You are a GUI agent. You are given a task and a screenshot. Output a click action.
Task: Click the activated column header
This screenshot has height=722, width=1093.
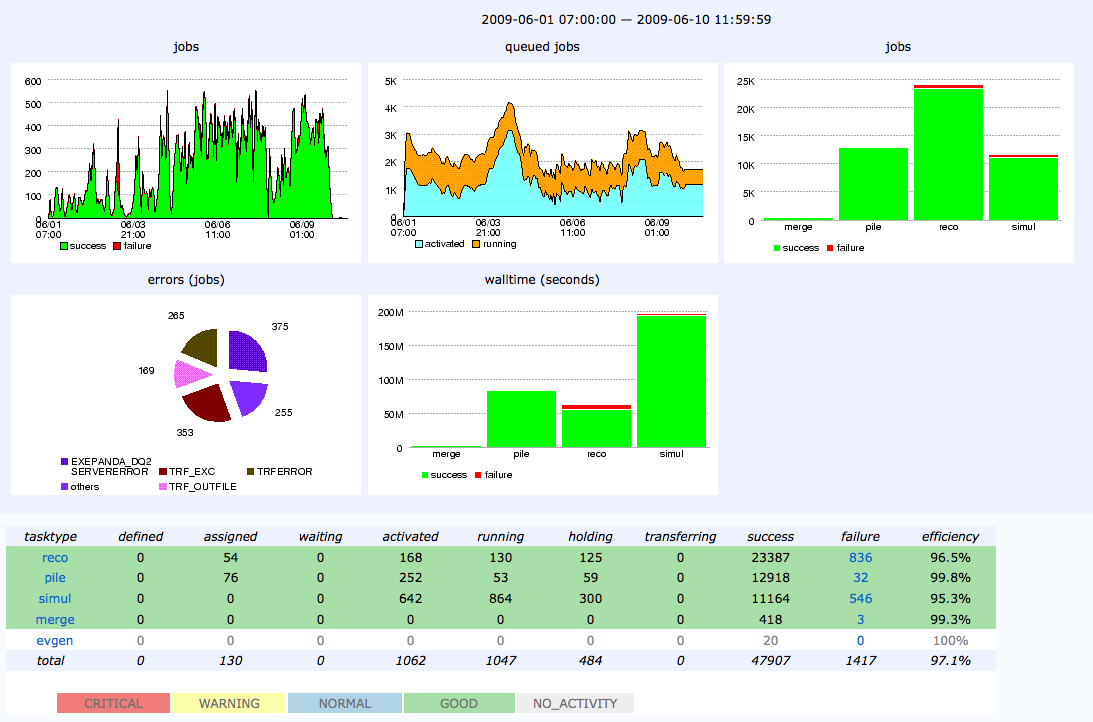point(410,537)
